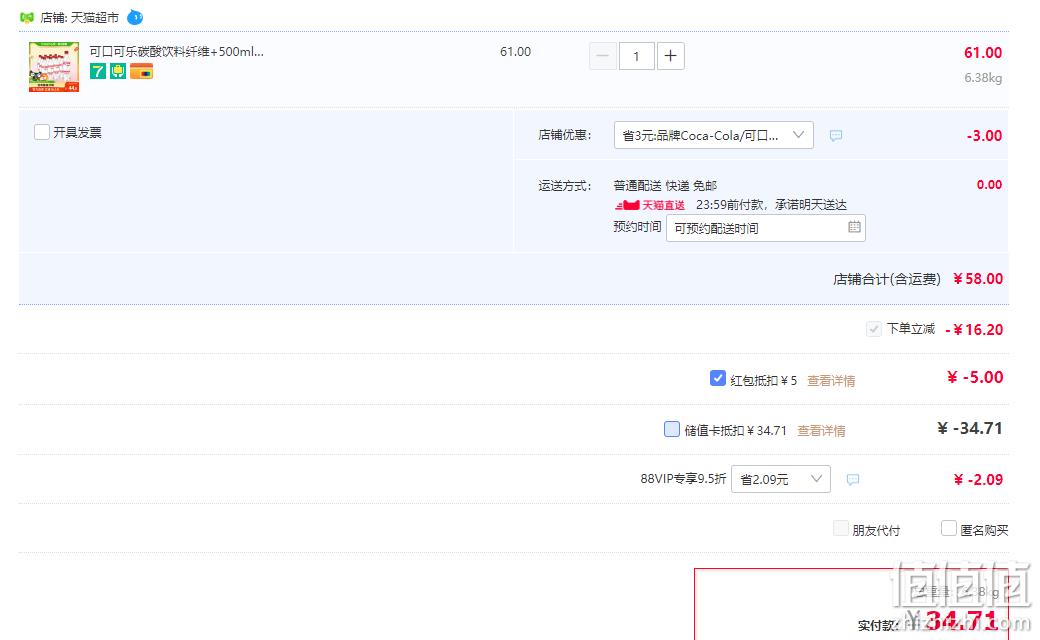
Task: Click the comment icon beside 88VIP discount
Action: coord(853,479)
